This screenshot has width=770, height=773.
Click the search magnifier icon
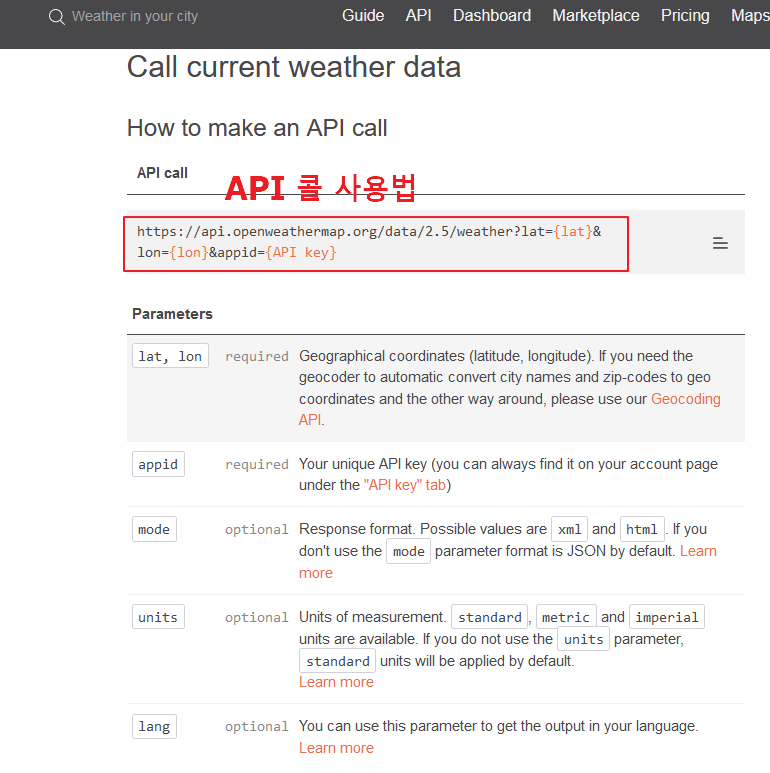(57, 17)
